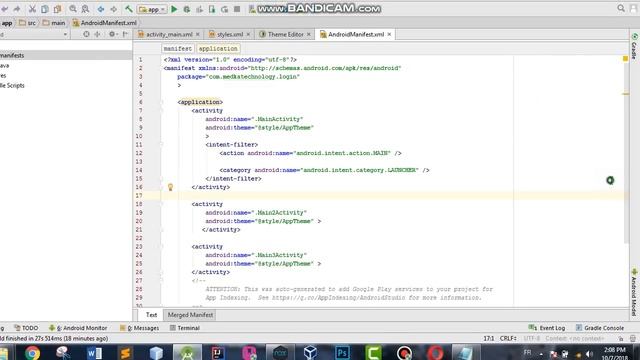
Task: Run the app with green play button
Action: pyautogui.click(x=174, y=9)
